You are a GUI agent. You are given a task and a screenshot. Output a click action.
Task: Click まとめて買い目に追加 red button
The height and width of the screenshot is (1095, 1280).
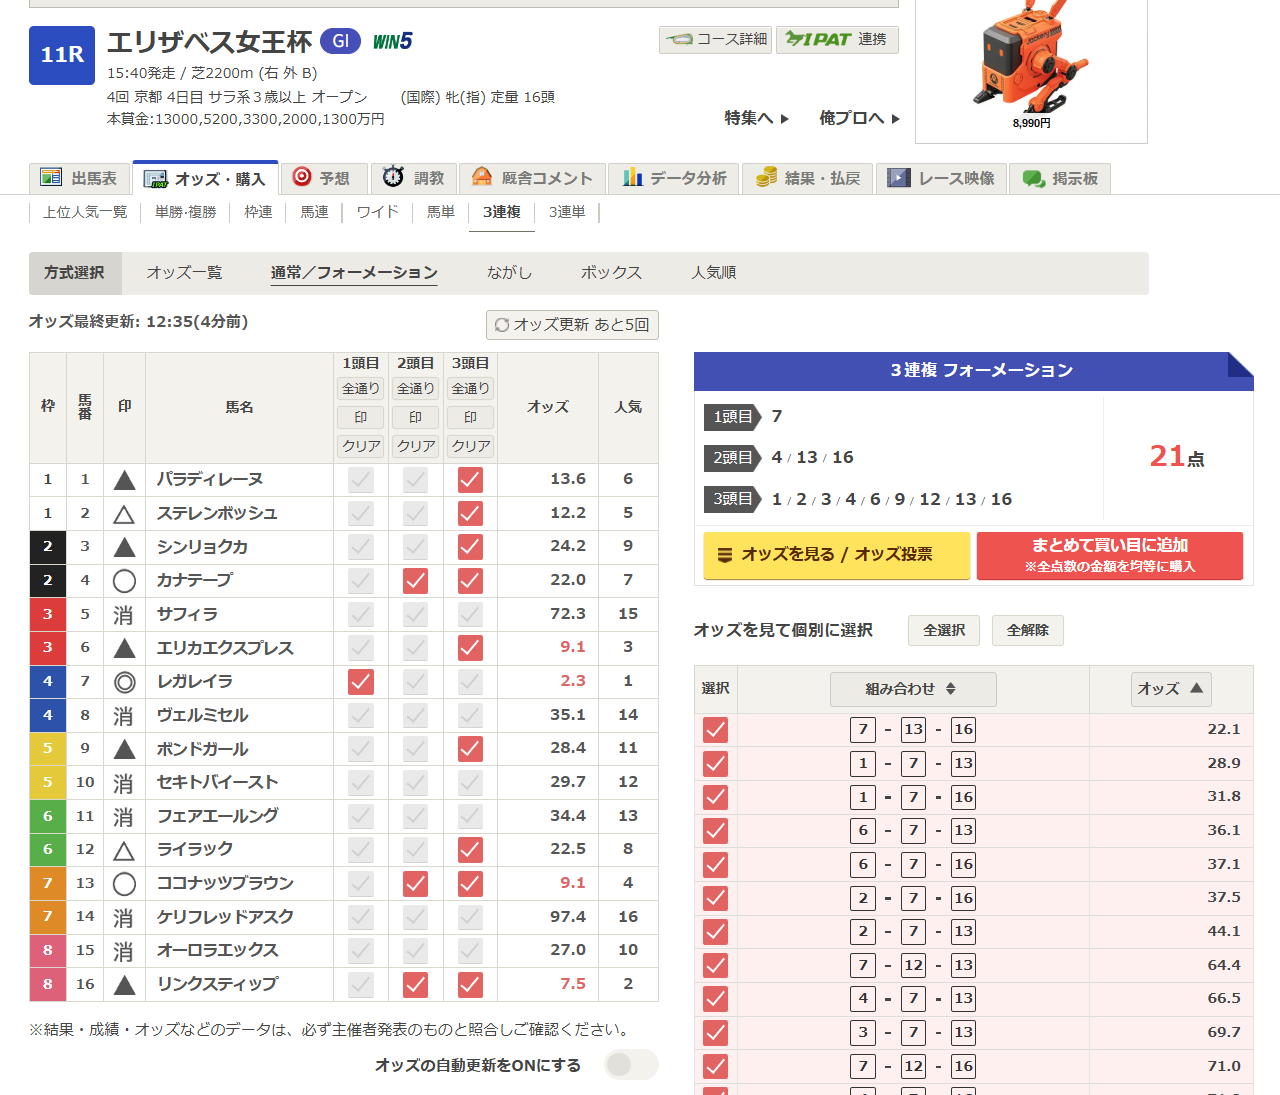(1109, 555)
